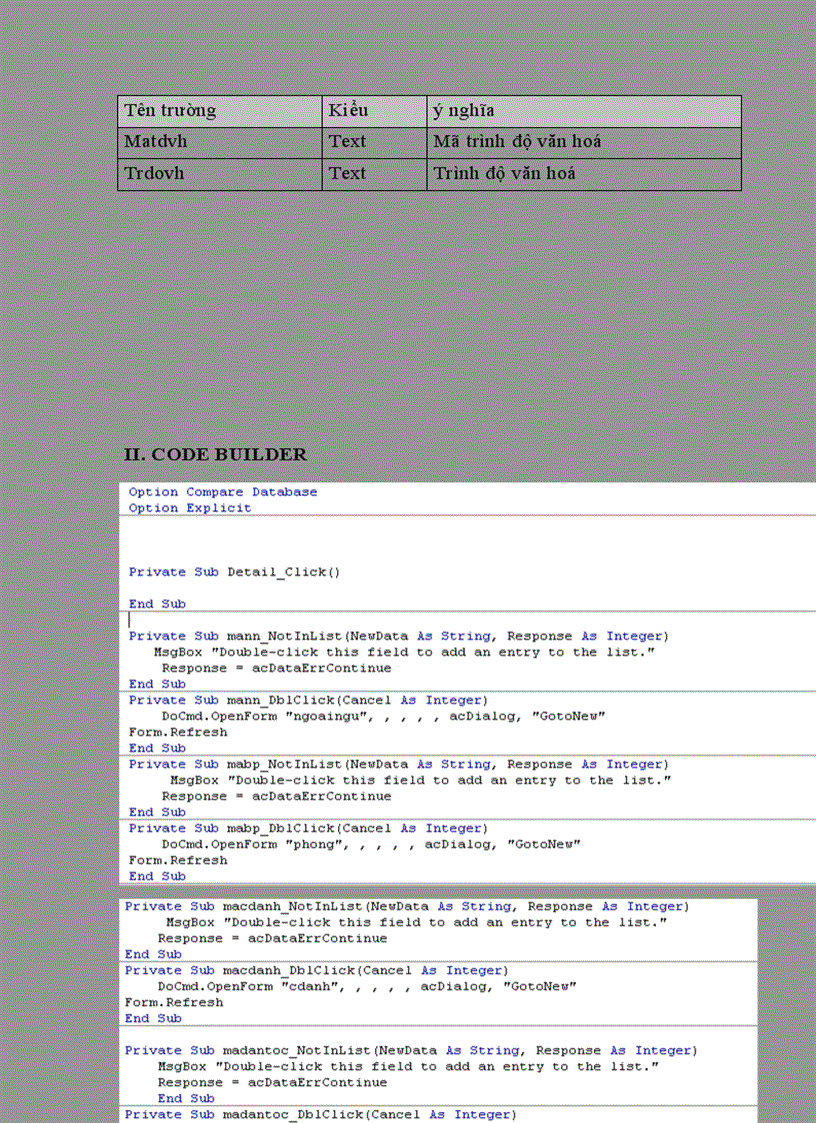Click the madantoc_NotInList procedure declaration line

pos(410,1050)
